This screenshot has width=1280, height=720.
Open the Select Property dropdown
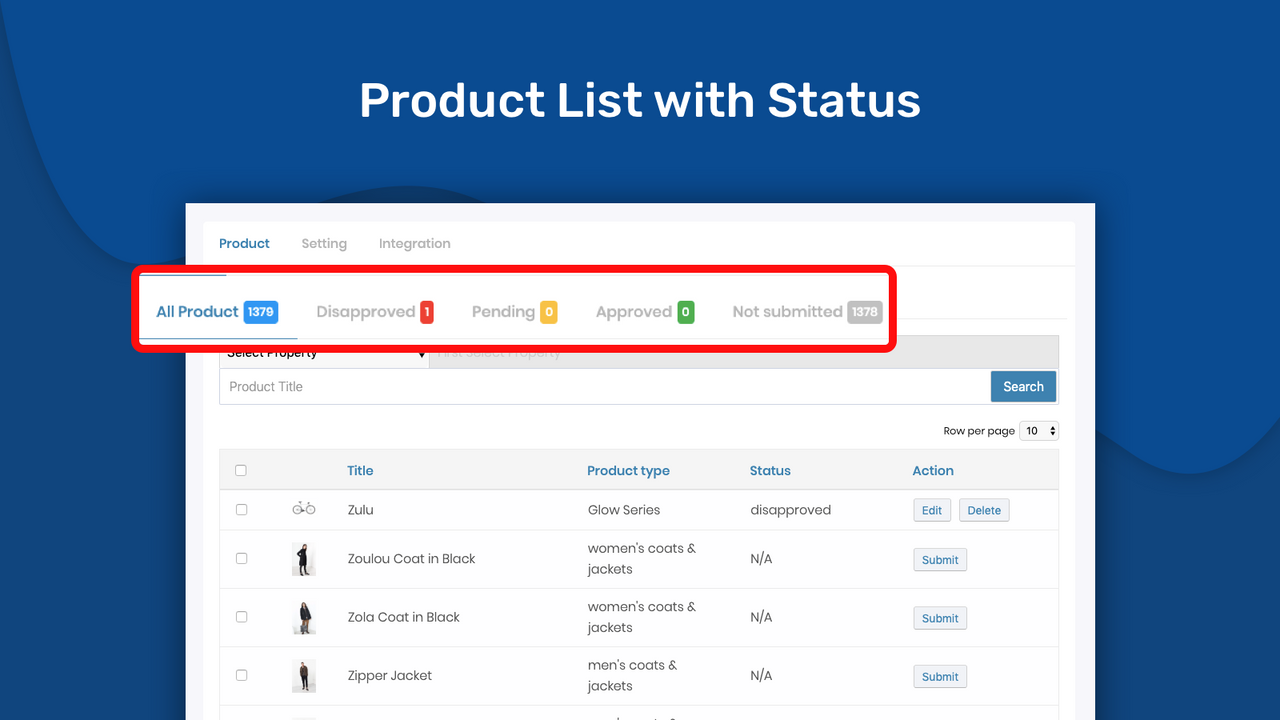point(323,353)
